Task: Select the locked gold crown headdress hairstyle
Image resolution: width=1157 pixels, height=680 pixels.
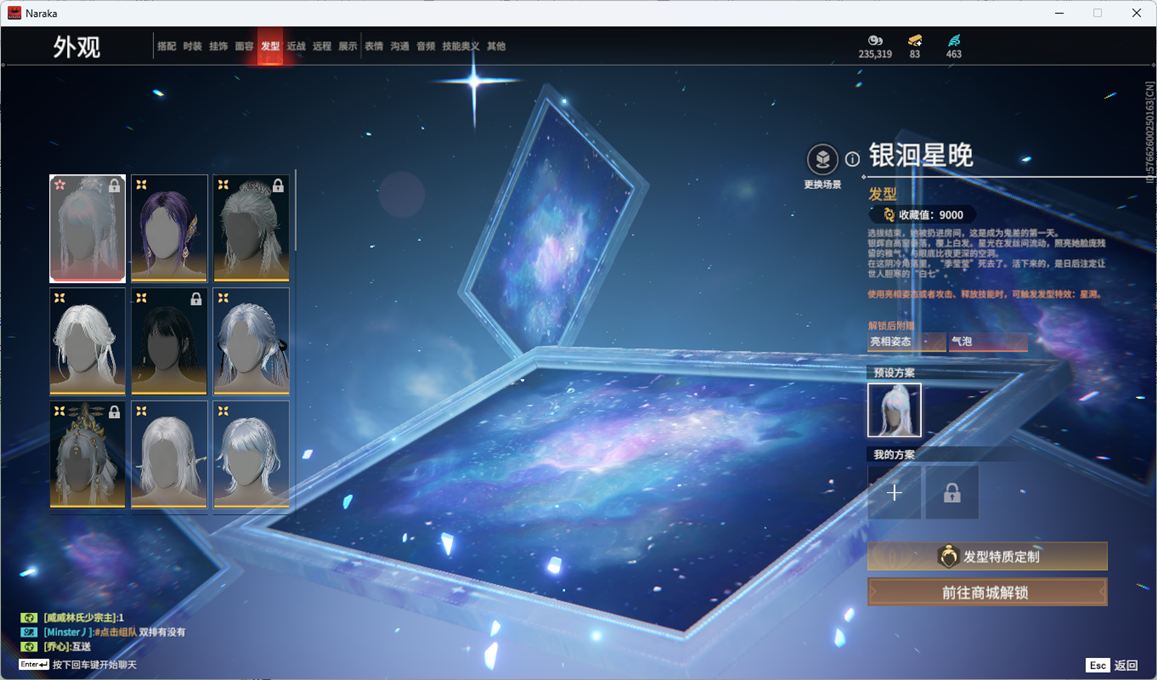Action: click(x=87, y=455)
